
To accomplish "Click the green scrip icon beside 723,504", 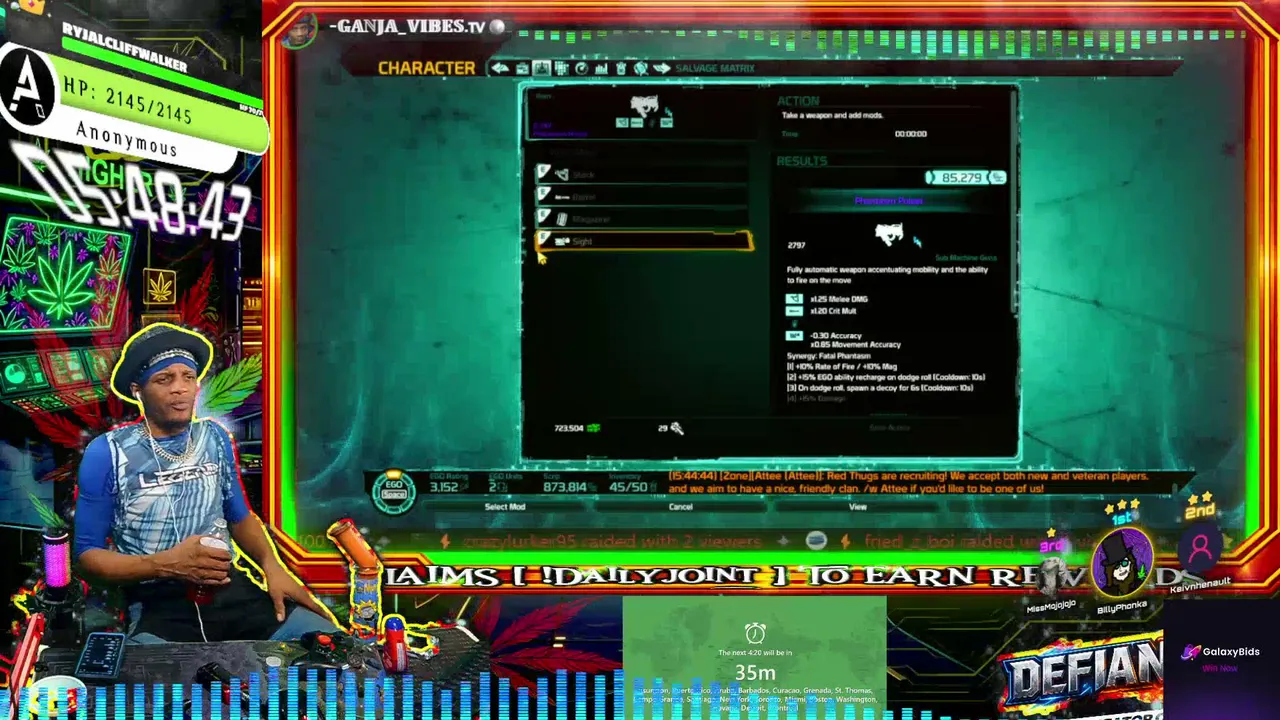I will click(593, 428).
